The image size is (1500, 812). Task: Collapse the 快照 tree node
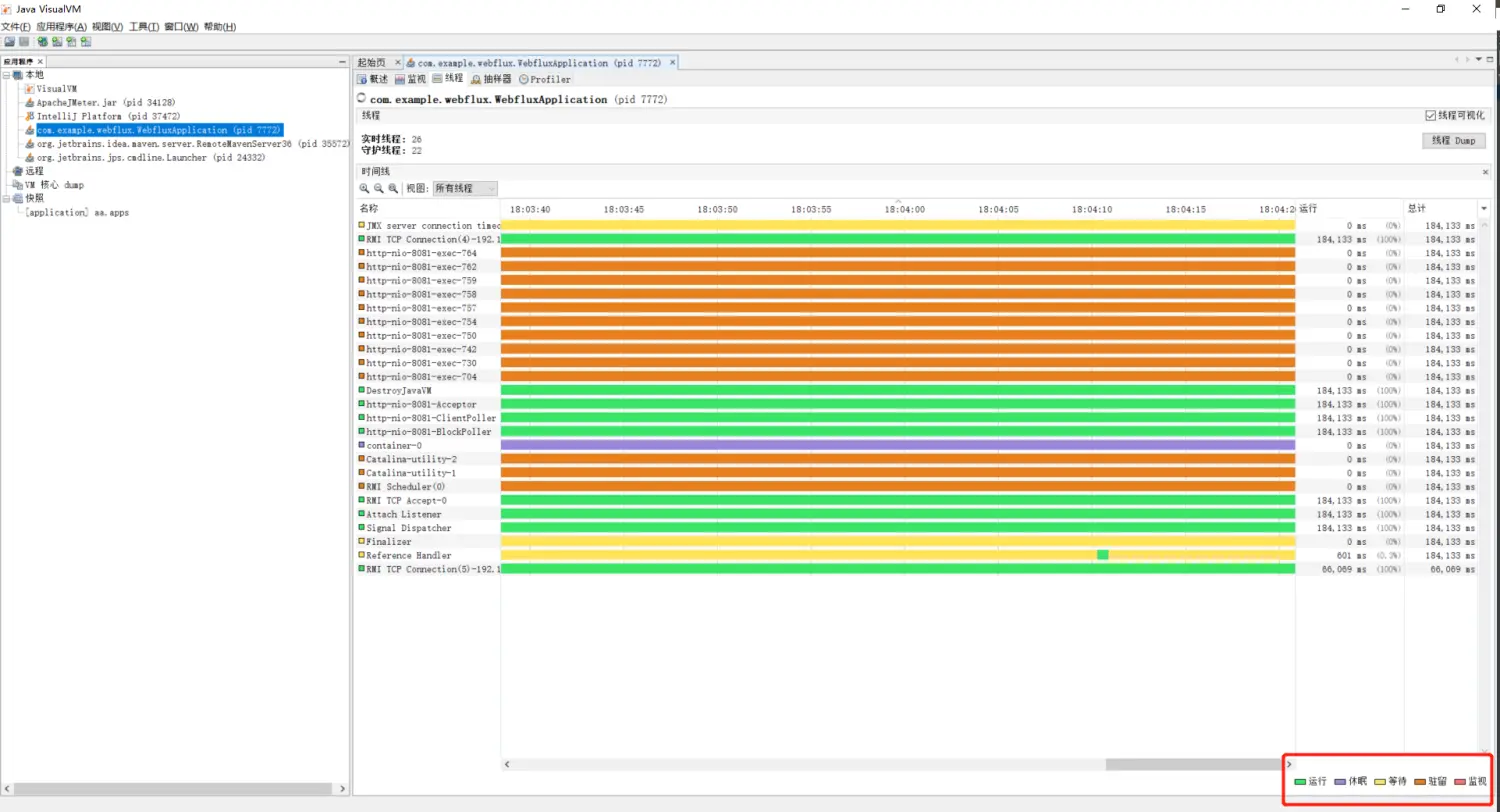pyautogui.click(x=7, y=198)
